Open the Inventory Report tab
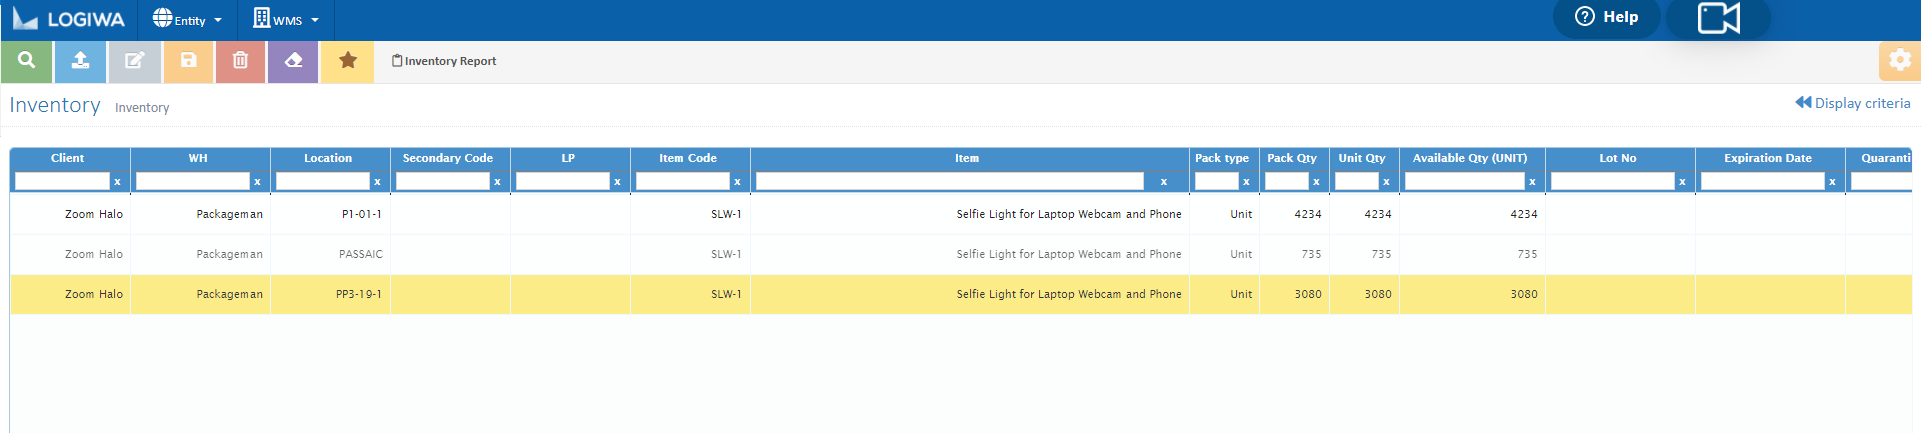Image resolution: width=1921 pixels, height=433 pixels. [x=444, y=61]
